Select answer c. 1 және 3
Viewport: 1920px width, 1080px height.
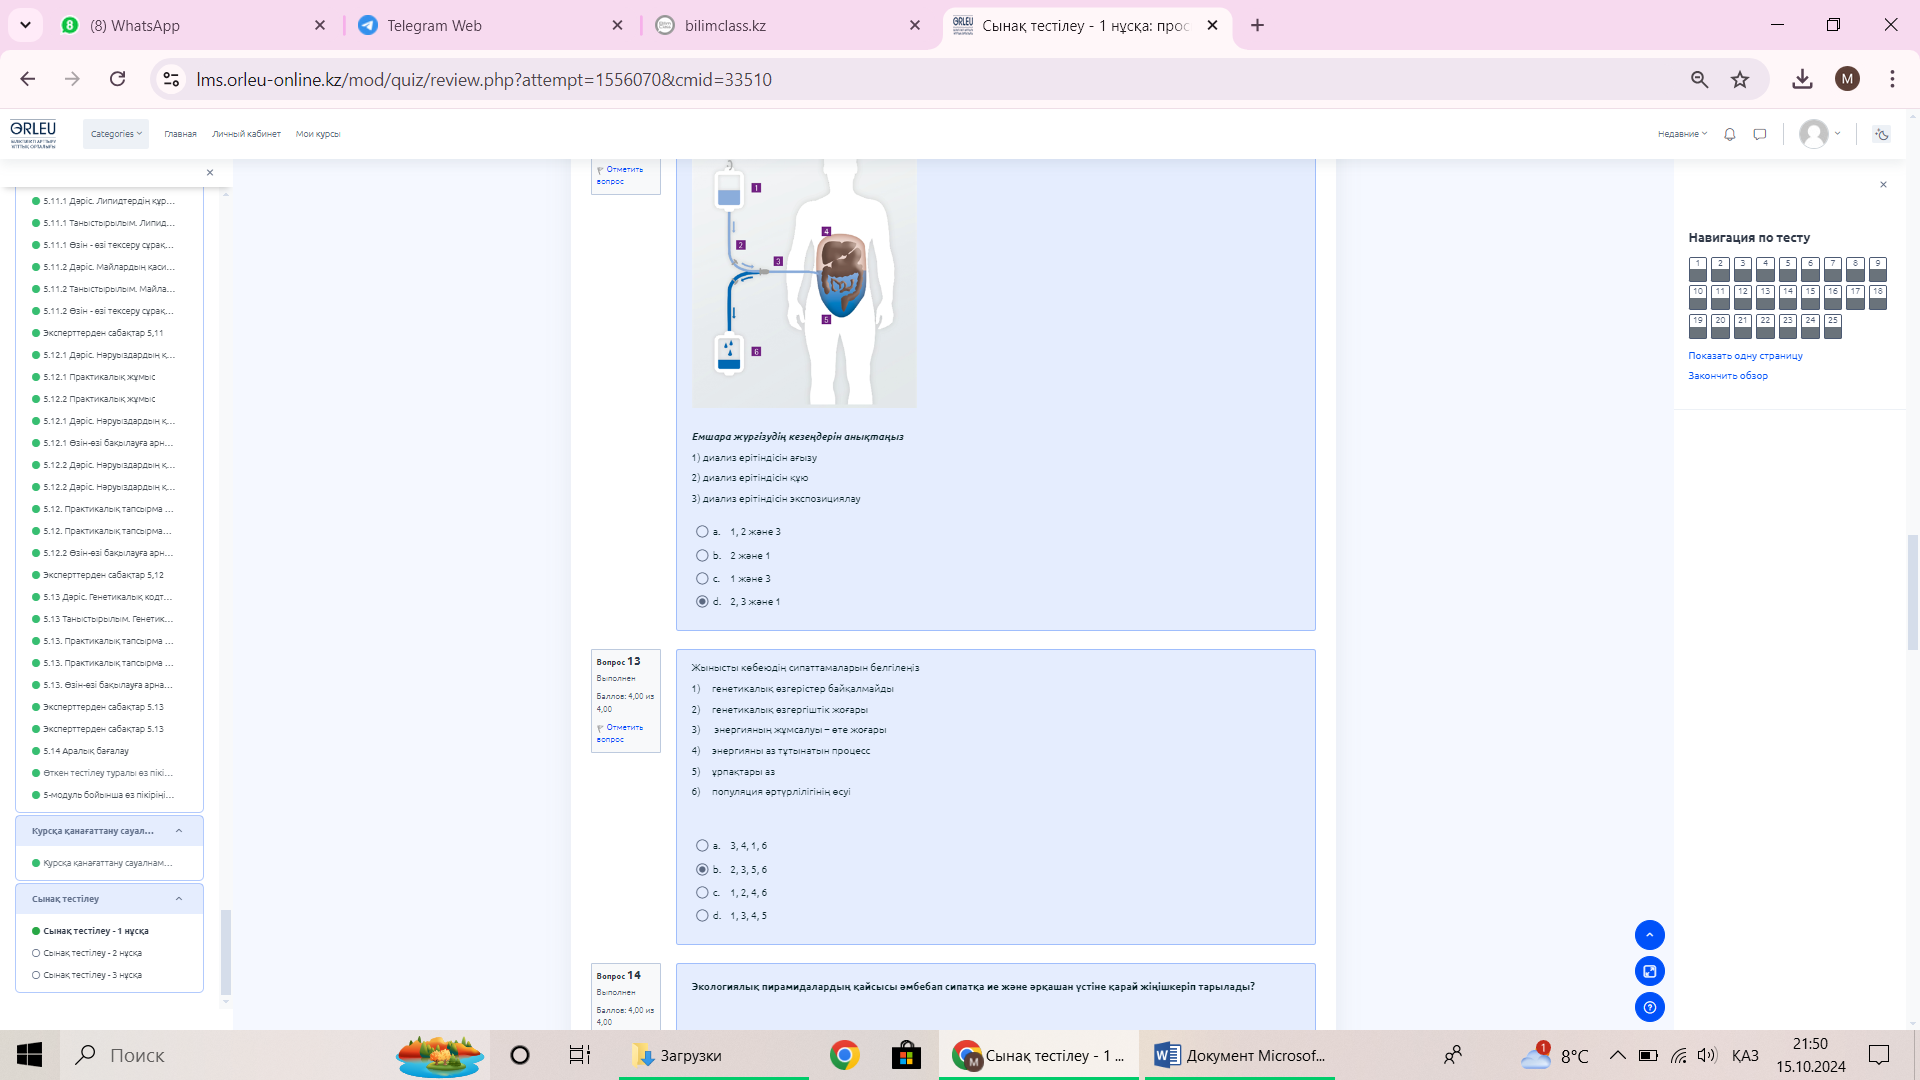tap(702, 579)
